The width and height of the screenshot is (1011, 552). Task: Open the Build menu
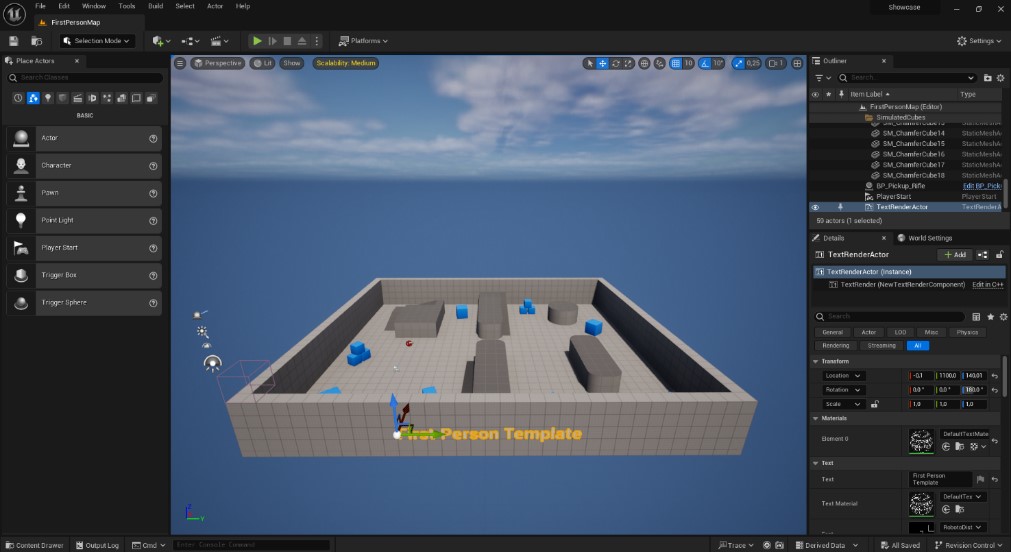[155, 6]
